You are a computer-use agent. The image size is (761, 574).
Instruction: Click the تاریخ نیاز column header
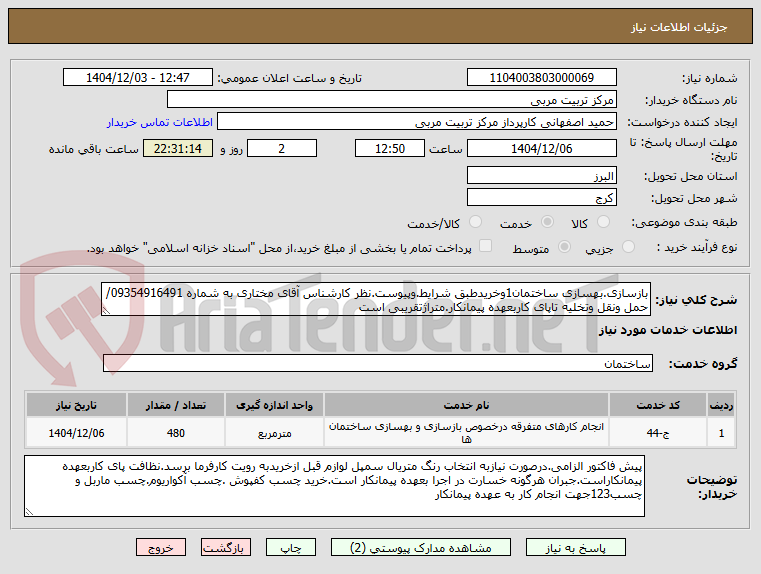coord(76,405)
